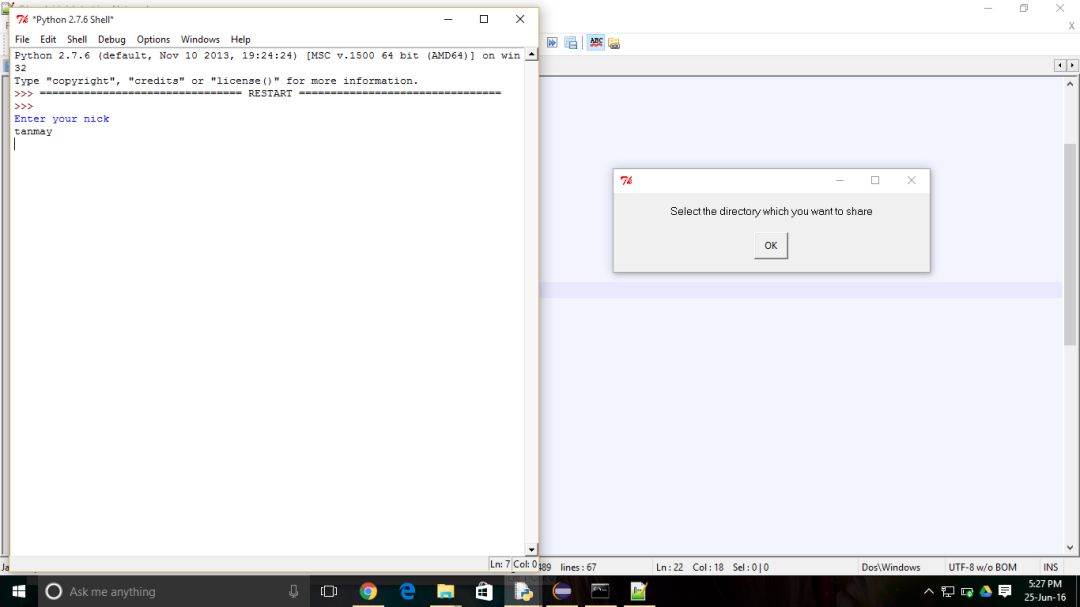Click the folder icon after ABC in Notepad++
The image size is (1080, 607).
(x=614, y=43)
